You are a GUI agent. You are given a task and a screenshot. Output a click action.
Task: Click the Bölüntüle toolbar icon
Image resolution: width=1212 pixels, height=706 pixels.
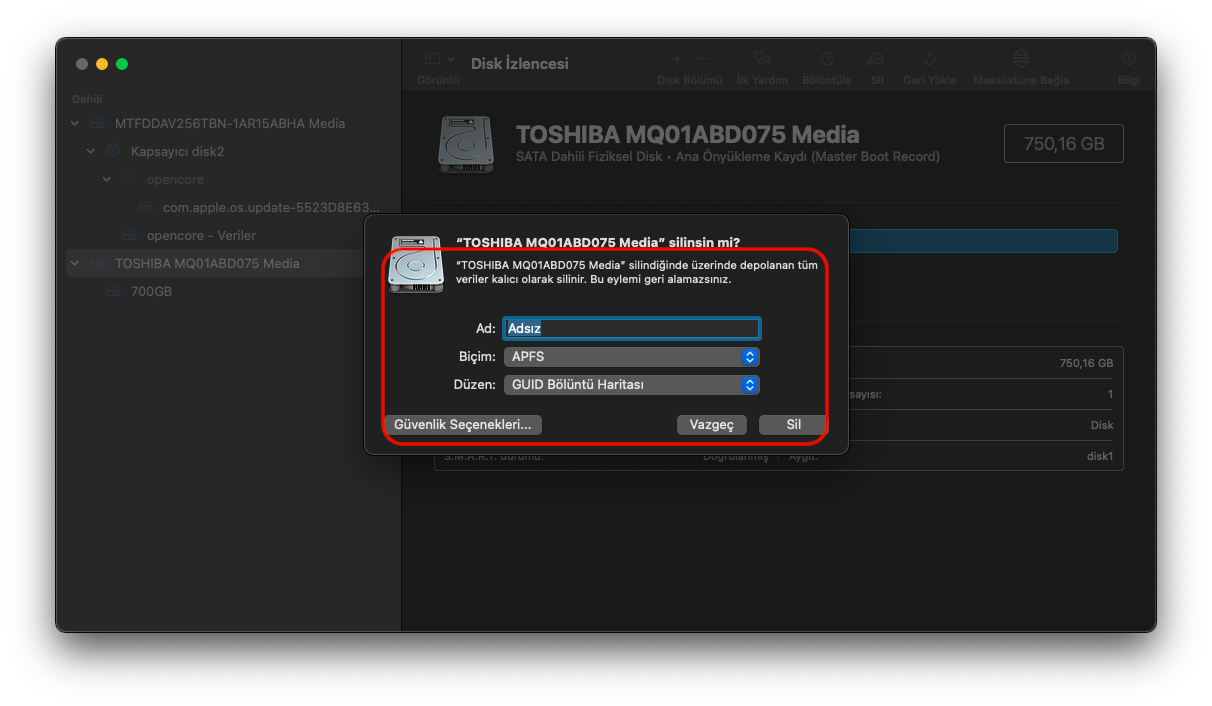tap(827, 60)
